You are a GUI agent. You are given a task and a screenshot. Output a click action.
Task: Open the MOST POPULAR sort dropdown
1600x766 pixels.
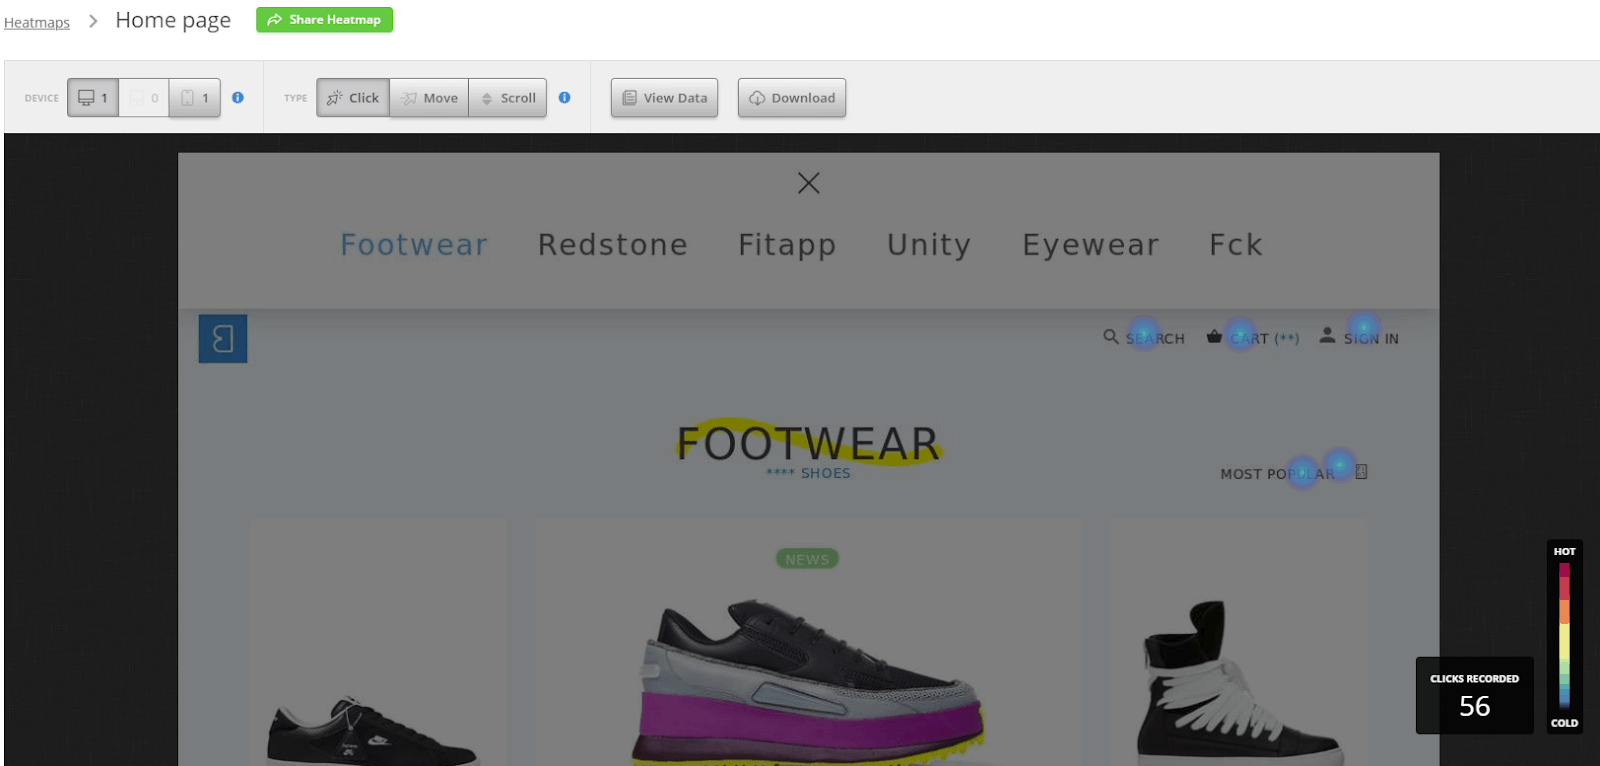[1277, 474]
